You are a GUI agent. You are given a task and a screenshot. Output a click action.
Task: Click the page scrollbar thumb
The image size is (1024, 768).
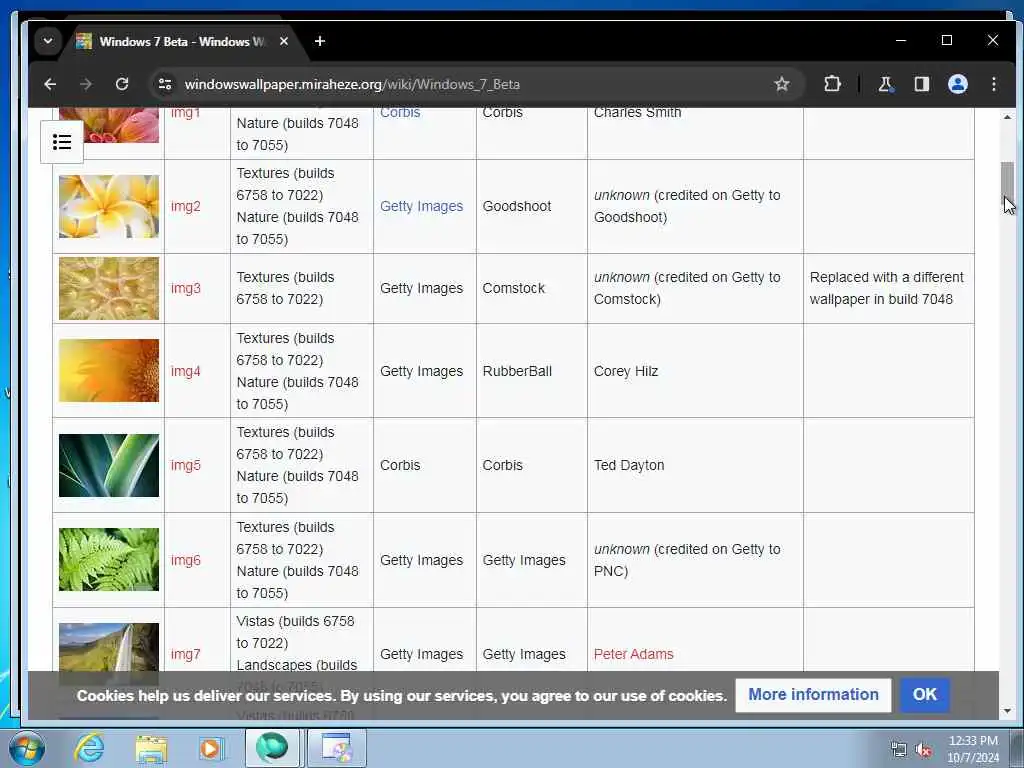[x=1007, y=183]
